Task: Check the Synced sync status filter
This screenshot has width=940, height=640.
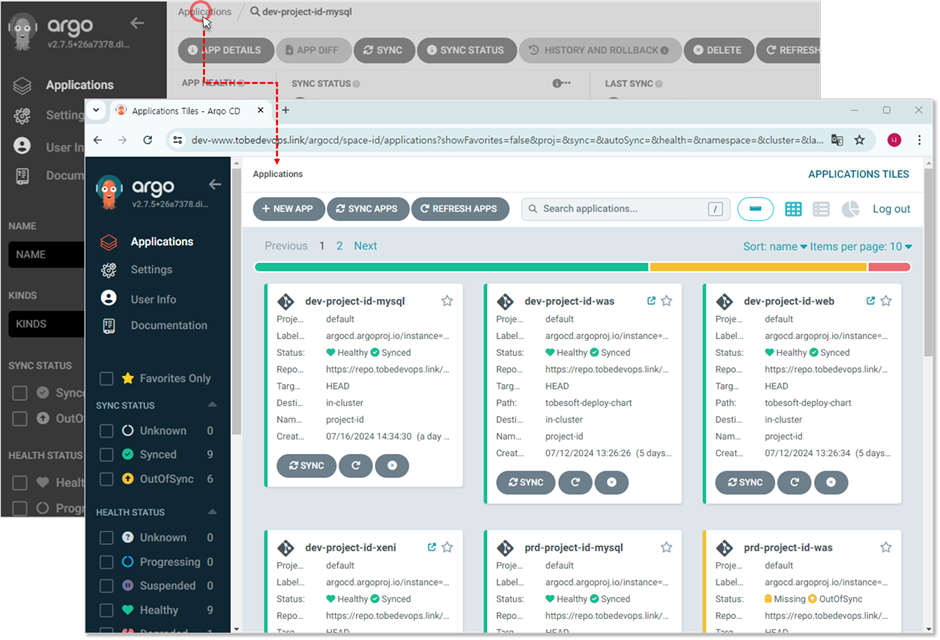Action: click(106, 455)
